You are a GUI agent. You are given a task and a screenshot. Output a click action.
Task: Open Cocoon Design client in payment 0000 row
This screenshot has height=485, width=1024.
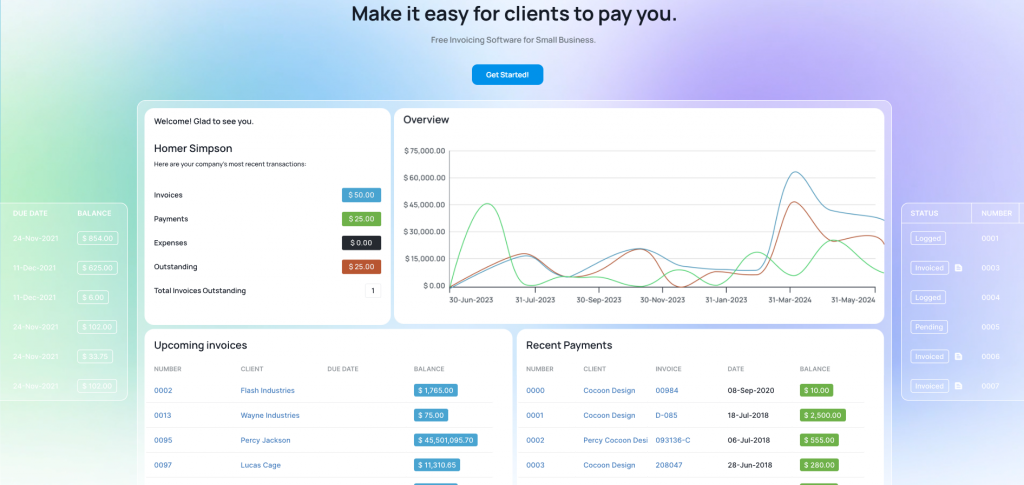609,390
